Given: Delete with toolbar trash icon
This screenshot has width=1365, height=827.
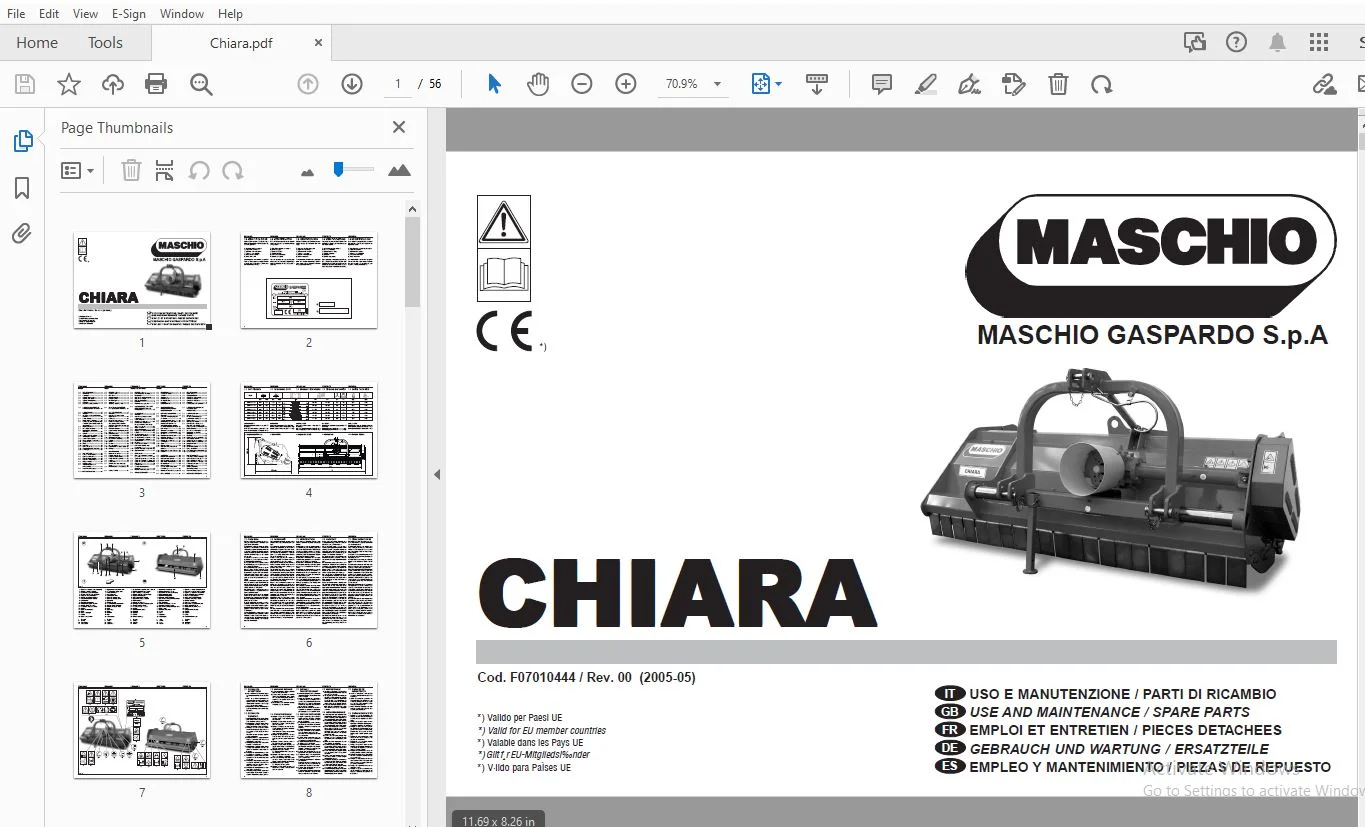Looking at the screenshot, I should pos(1058,85).
